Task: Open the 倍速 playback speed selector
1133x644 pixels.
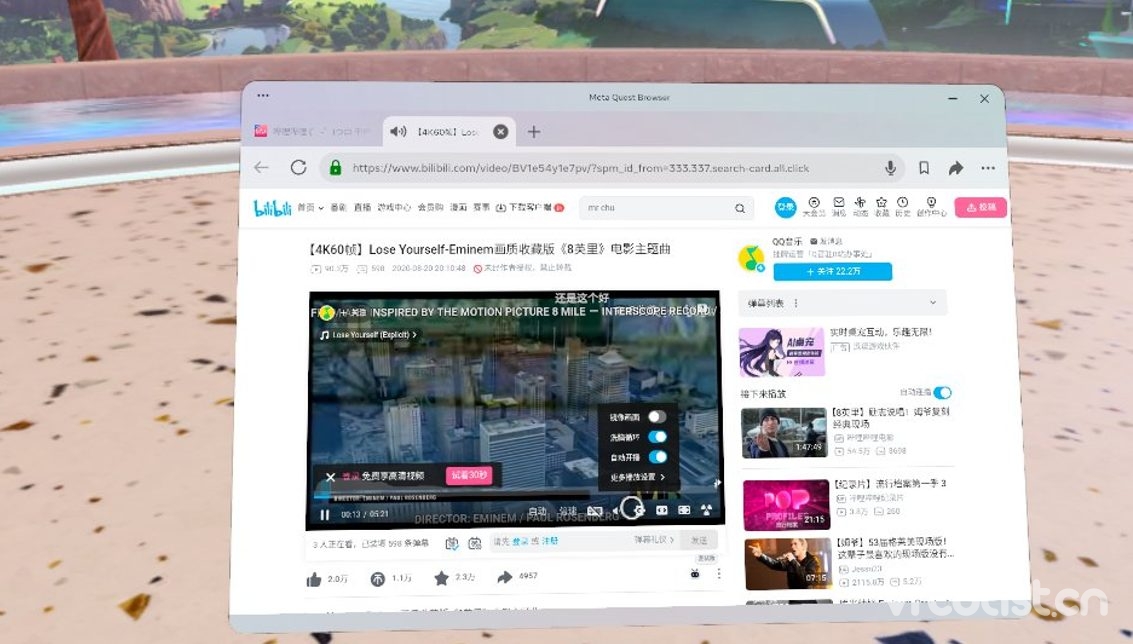Action: point(569,511)
